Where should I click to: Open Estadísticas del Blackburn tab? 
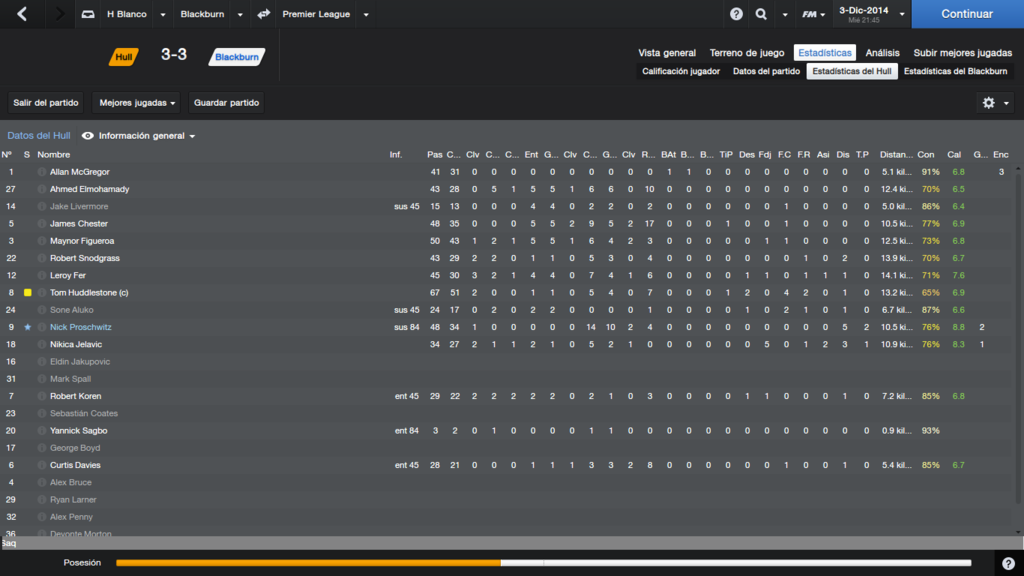[955, 71]
